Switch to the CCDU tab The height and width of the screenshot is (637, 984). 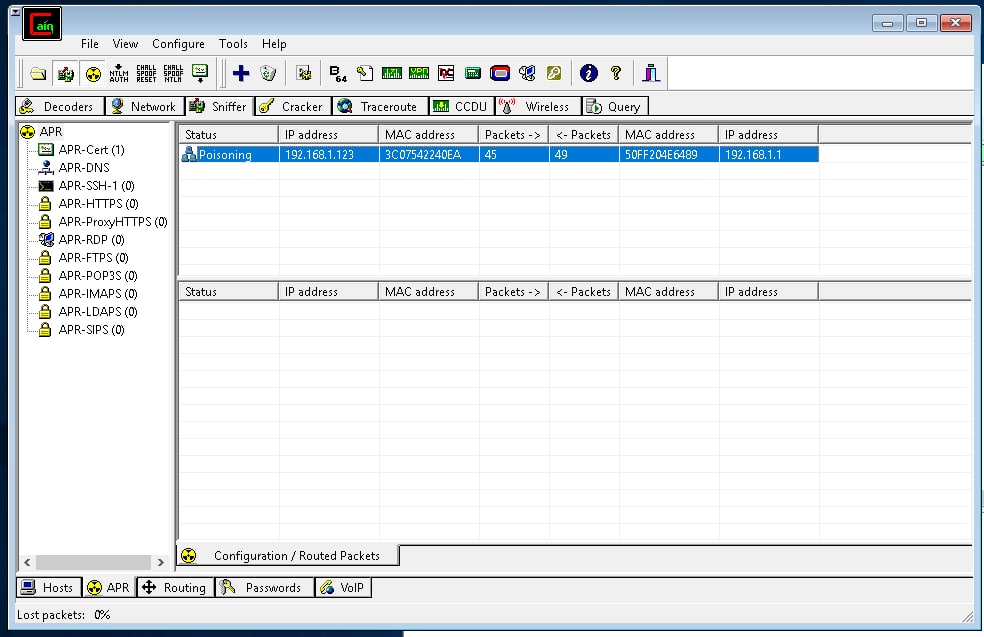tap(462, 107)
